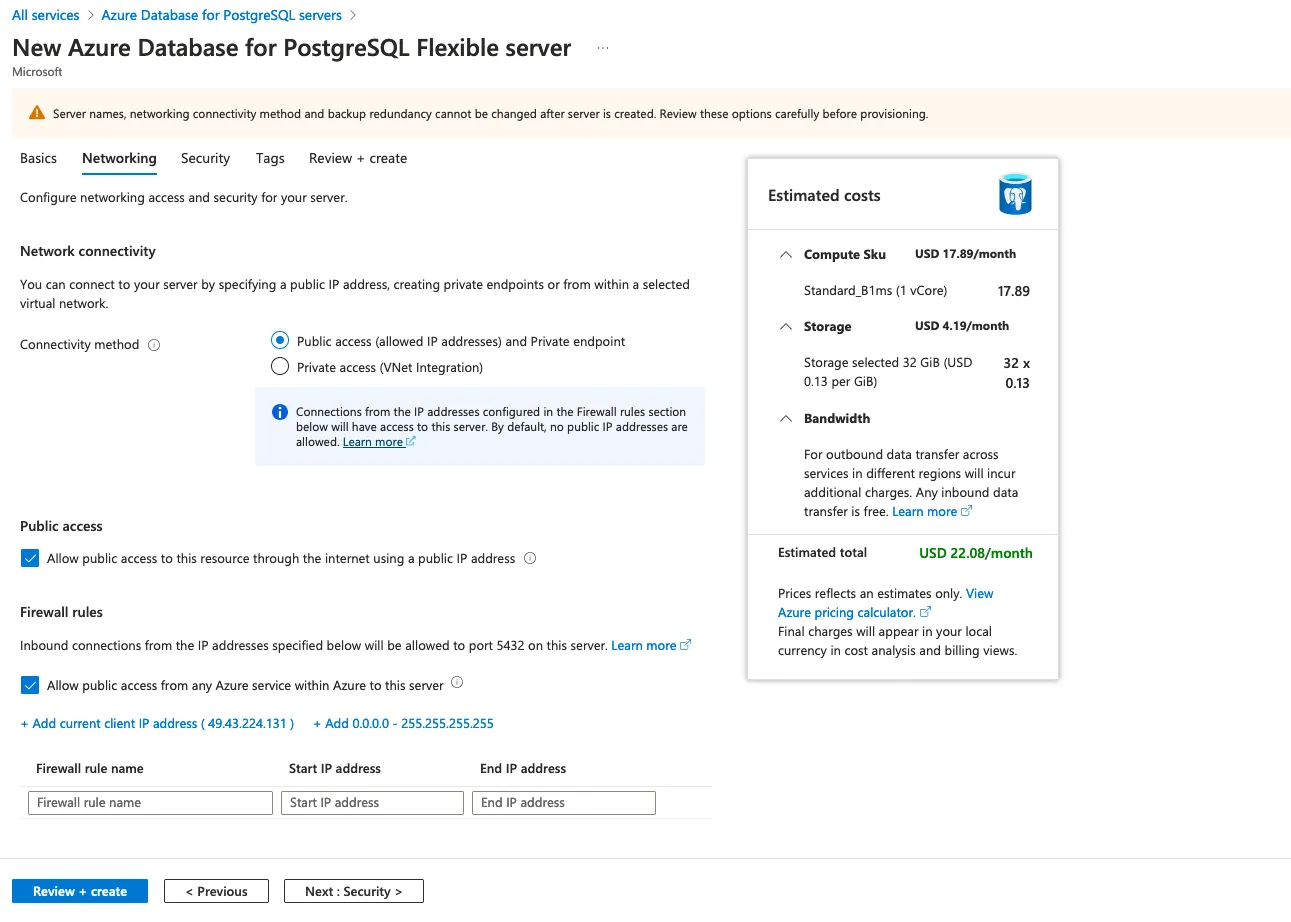Collapse the Storage cost section
The width and height of the screenshot is (1291, 922).
pos(786,327)
